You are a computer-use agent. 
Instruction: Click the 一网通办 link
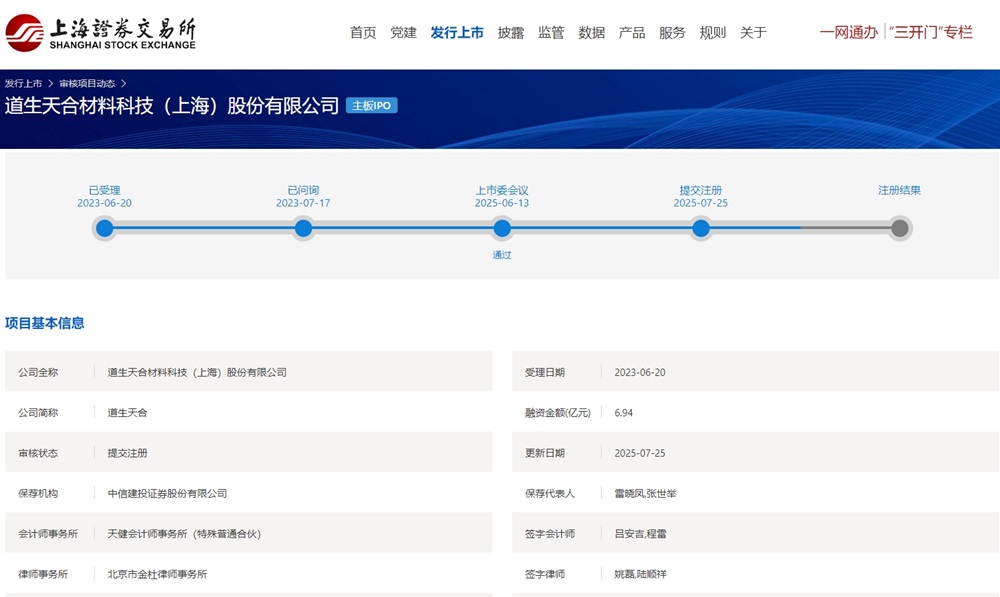(x=848, y=33)
